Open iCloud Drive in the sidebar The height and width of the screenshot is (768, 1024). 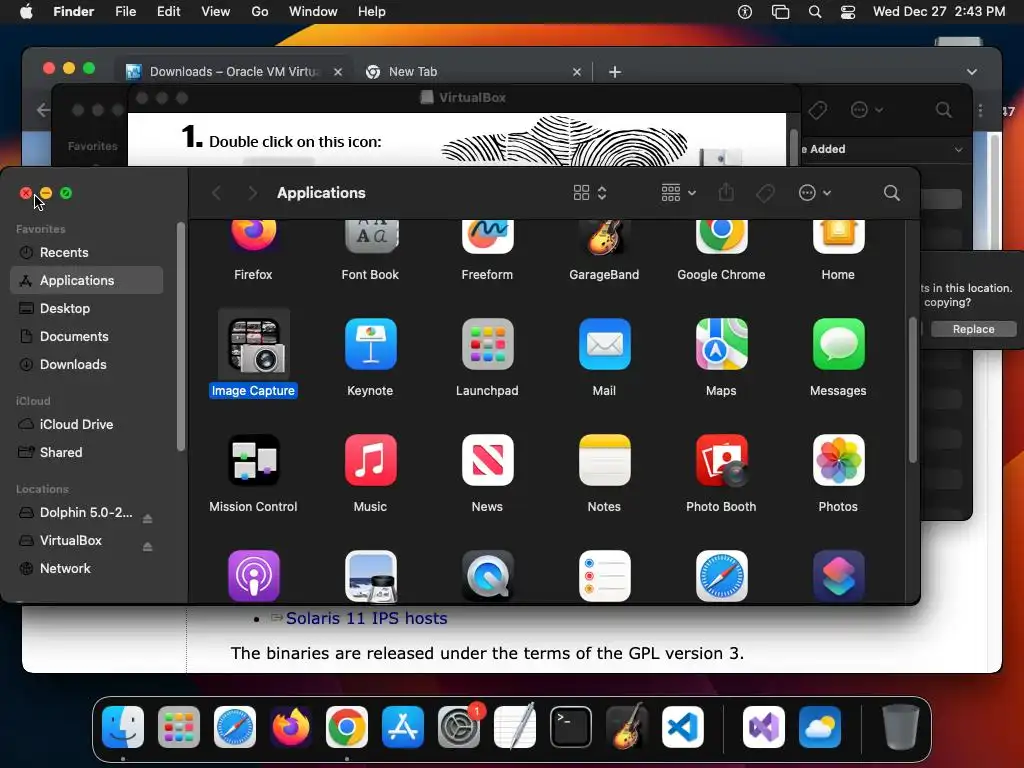[x=86, y=424]
